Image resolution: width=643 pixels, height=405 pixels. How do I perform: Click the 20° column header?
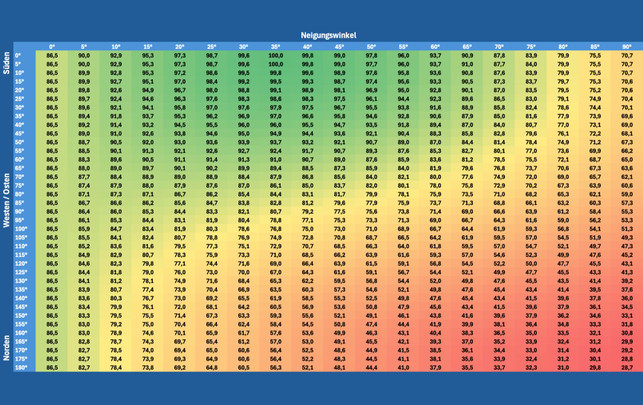coord(180,47)
